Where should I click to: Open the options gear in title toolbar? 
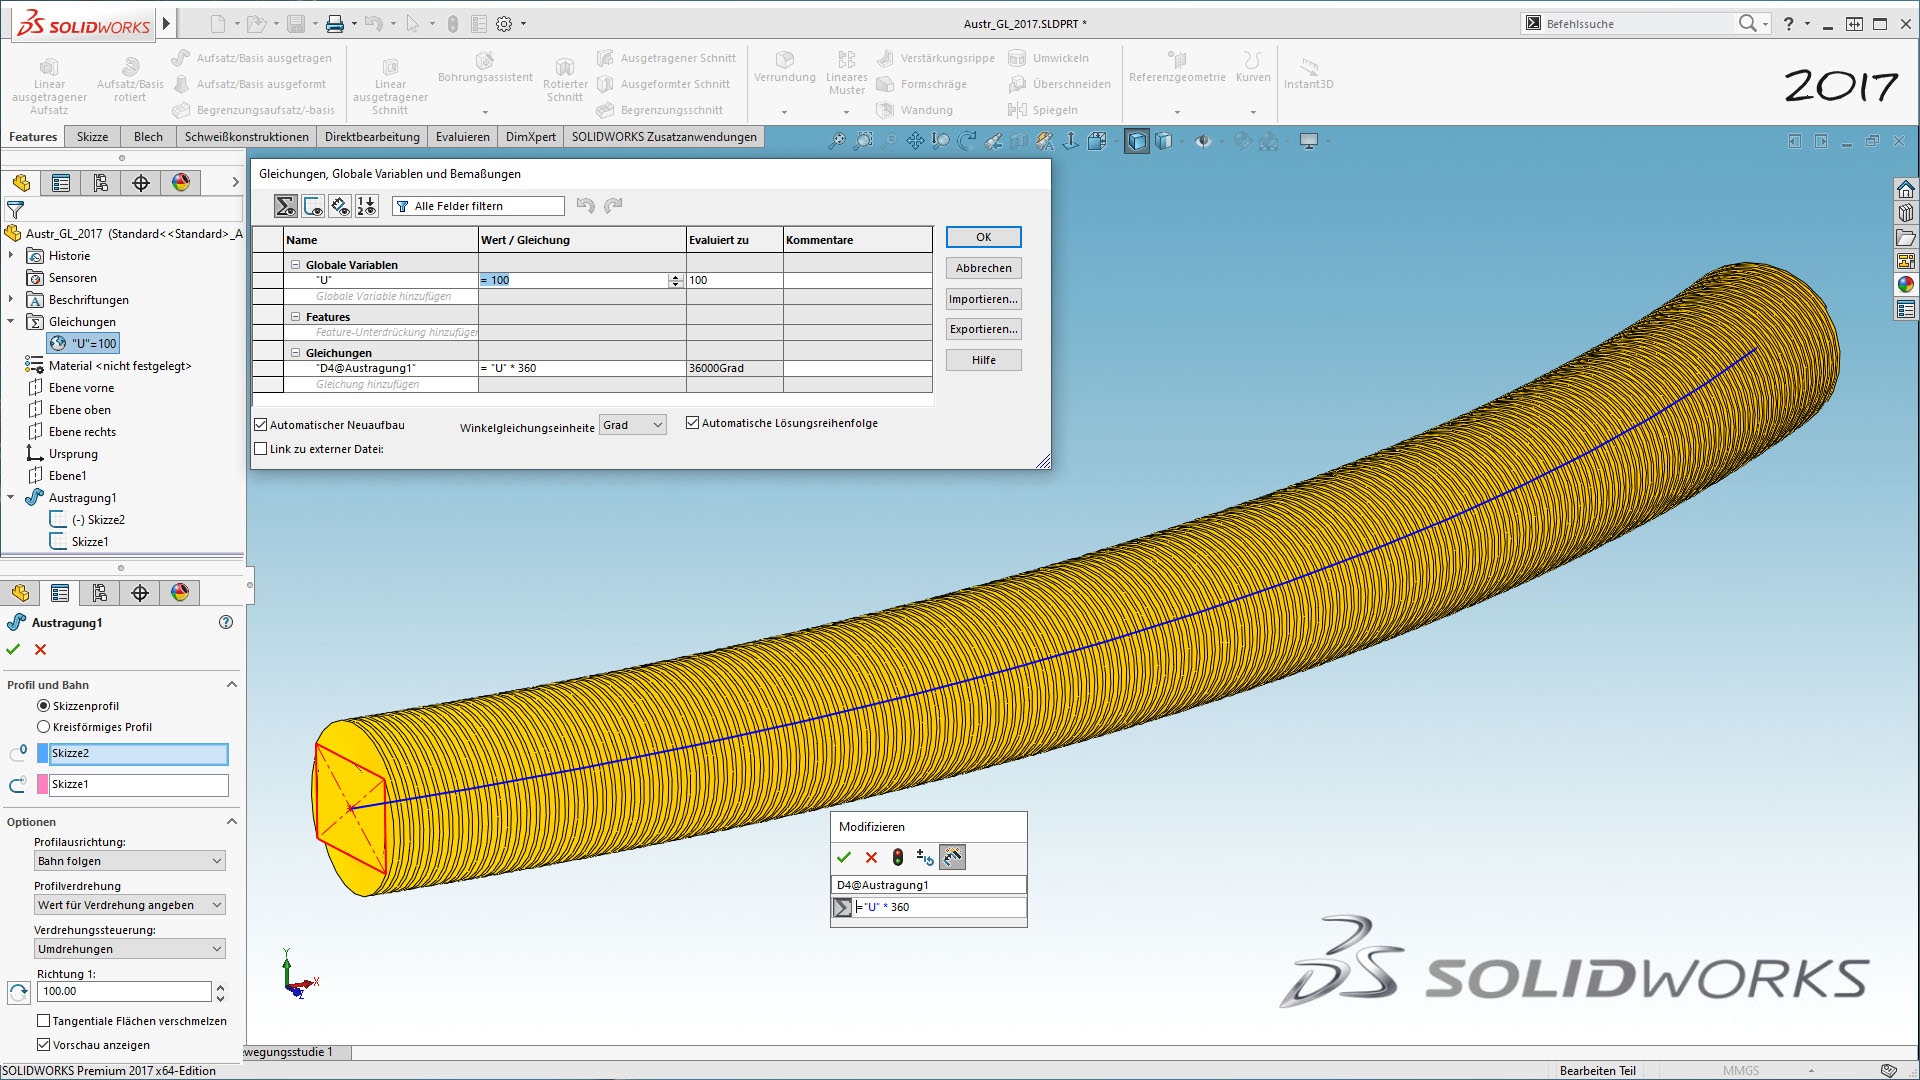(504, 24)
